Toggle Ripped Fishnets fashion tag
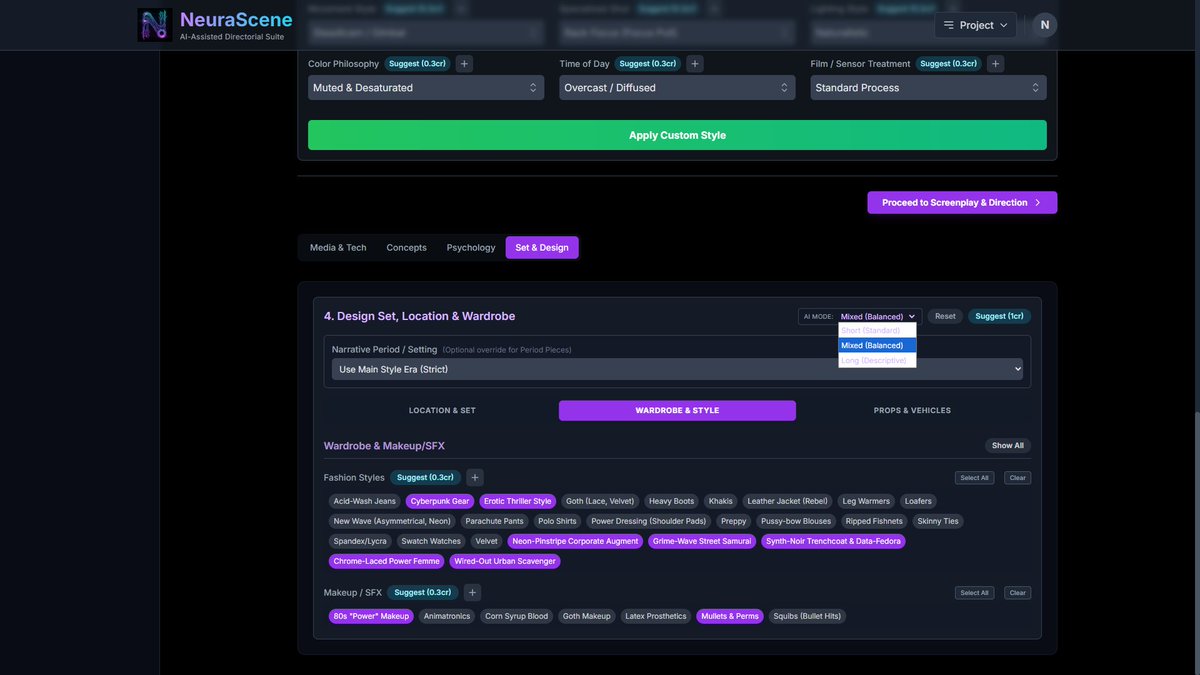Viewport: 1200px width, 675px height. pos(874,521)
